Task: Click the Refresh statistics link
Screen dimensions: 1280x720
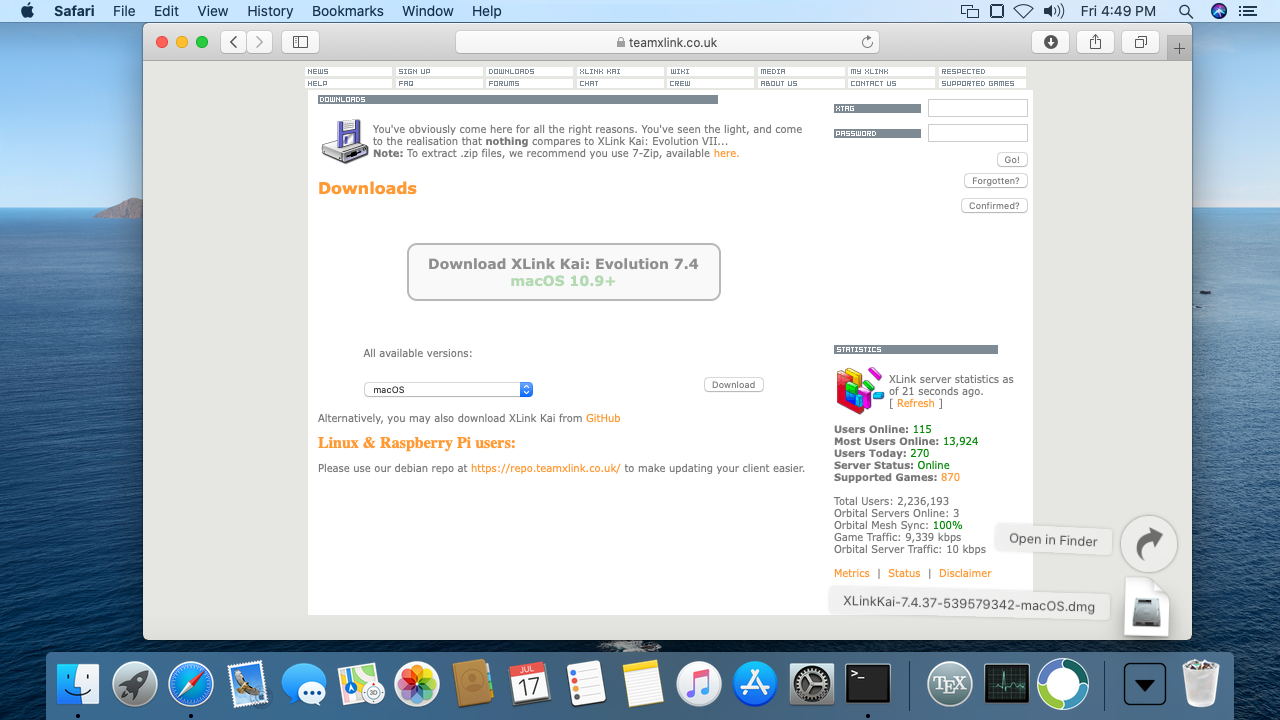Action: click(915, 404)
